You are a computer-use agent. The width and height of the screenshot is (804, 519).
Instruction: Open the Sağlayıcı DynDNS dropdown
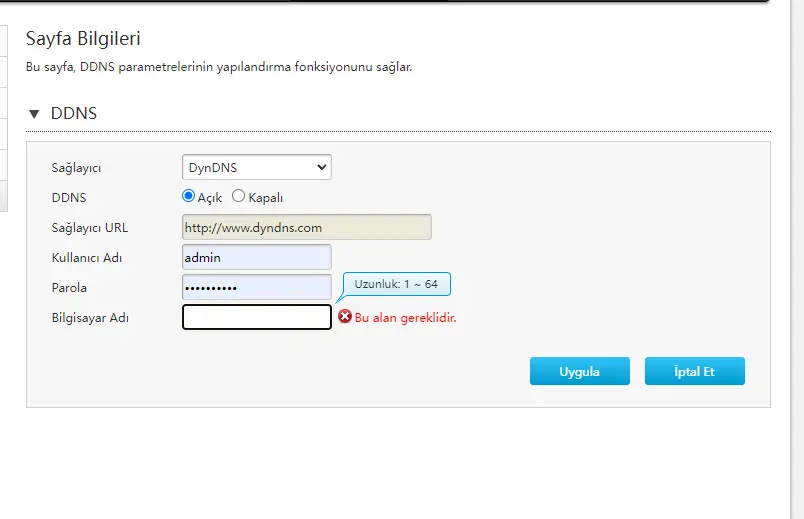pyautogui.click(x=256, y=167)
